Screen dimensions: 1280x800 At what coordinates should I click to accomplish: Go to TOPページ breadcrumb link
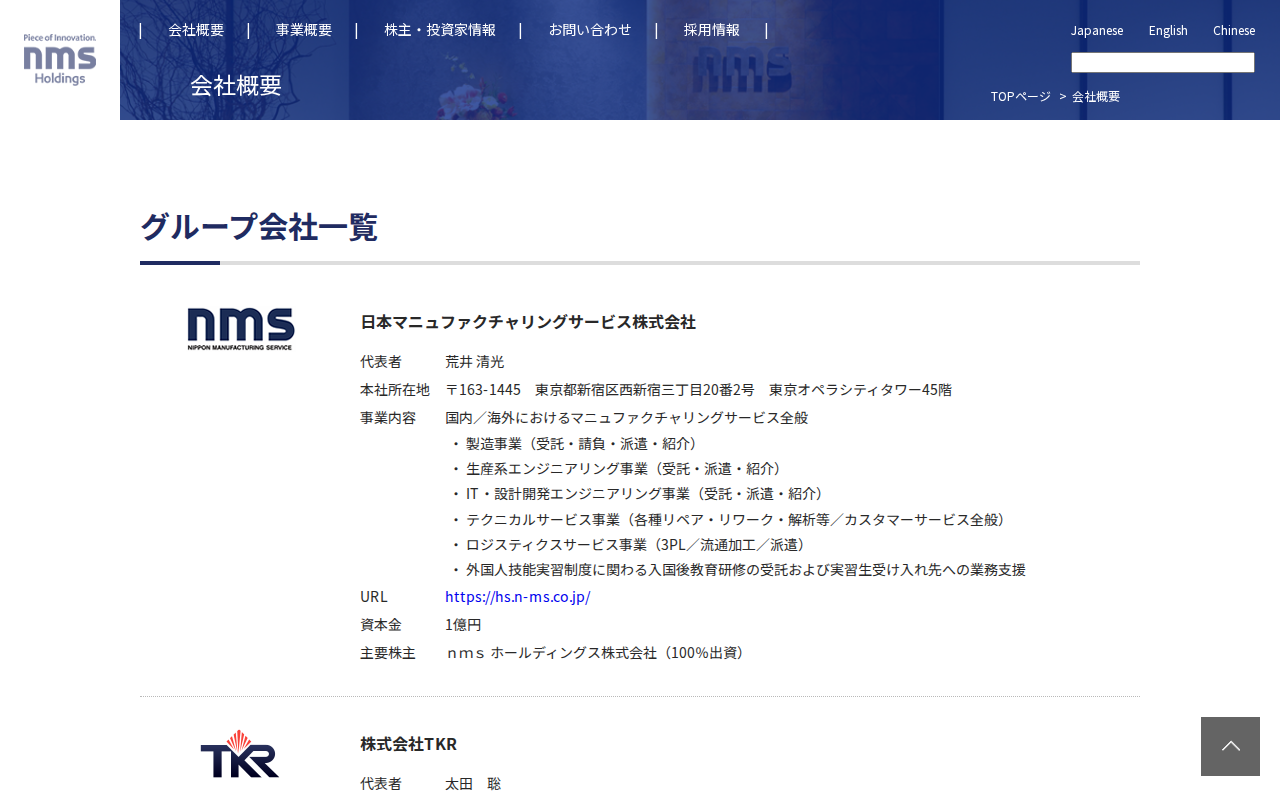coord(1021,96)
